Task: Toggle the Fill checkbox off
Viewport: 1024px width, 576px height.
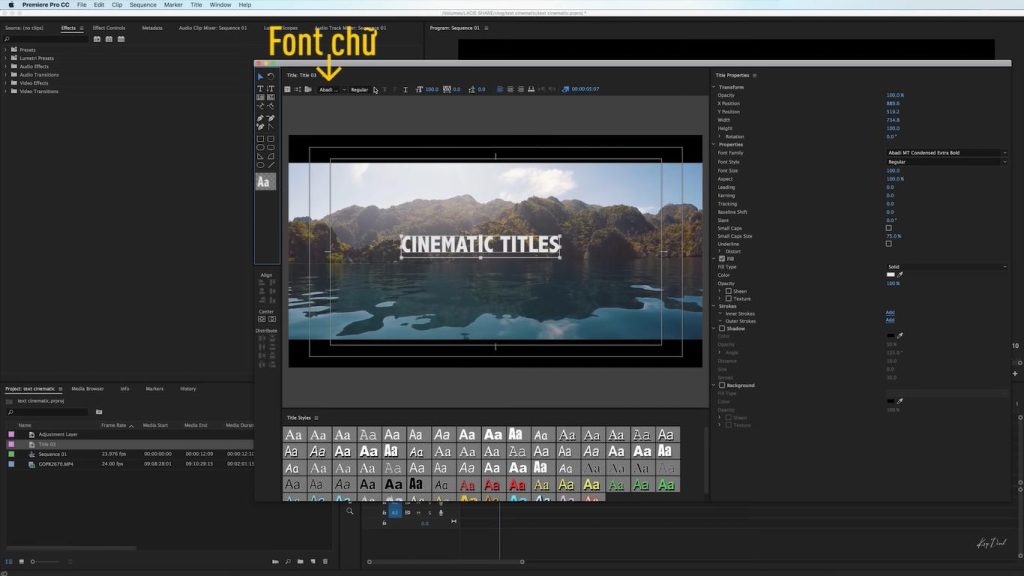Action: [722, 259]
